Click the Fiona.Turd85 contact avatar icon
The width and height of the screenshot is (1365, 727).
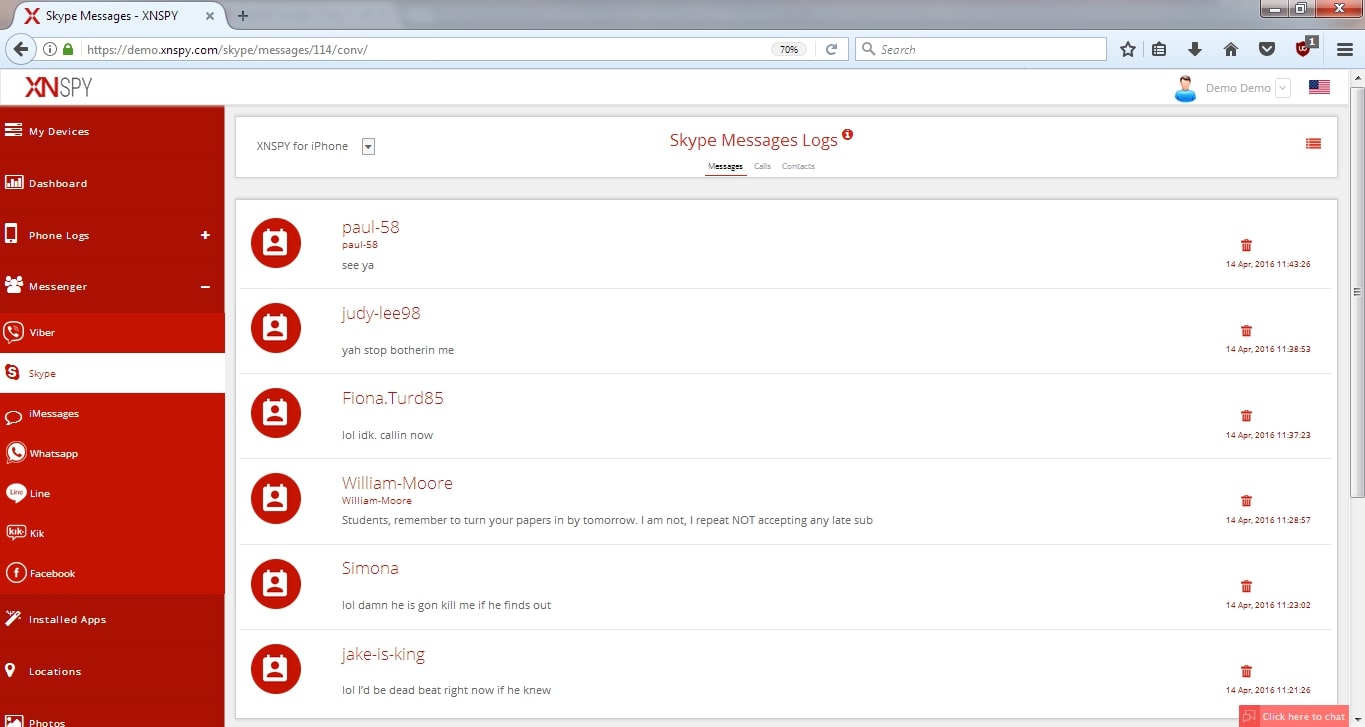(276, 413)
